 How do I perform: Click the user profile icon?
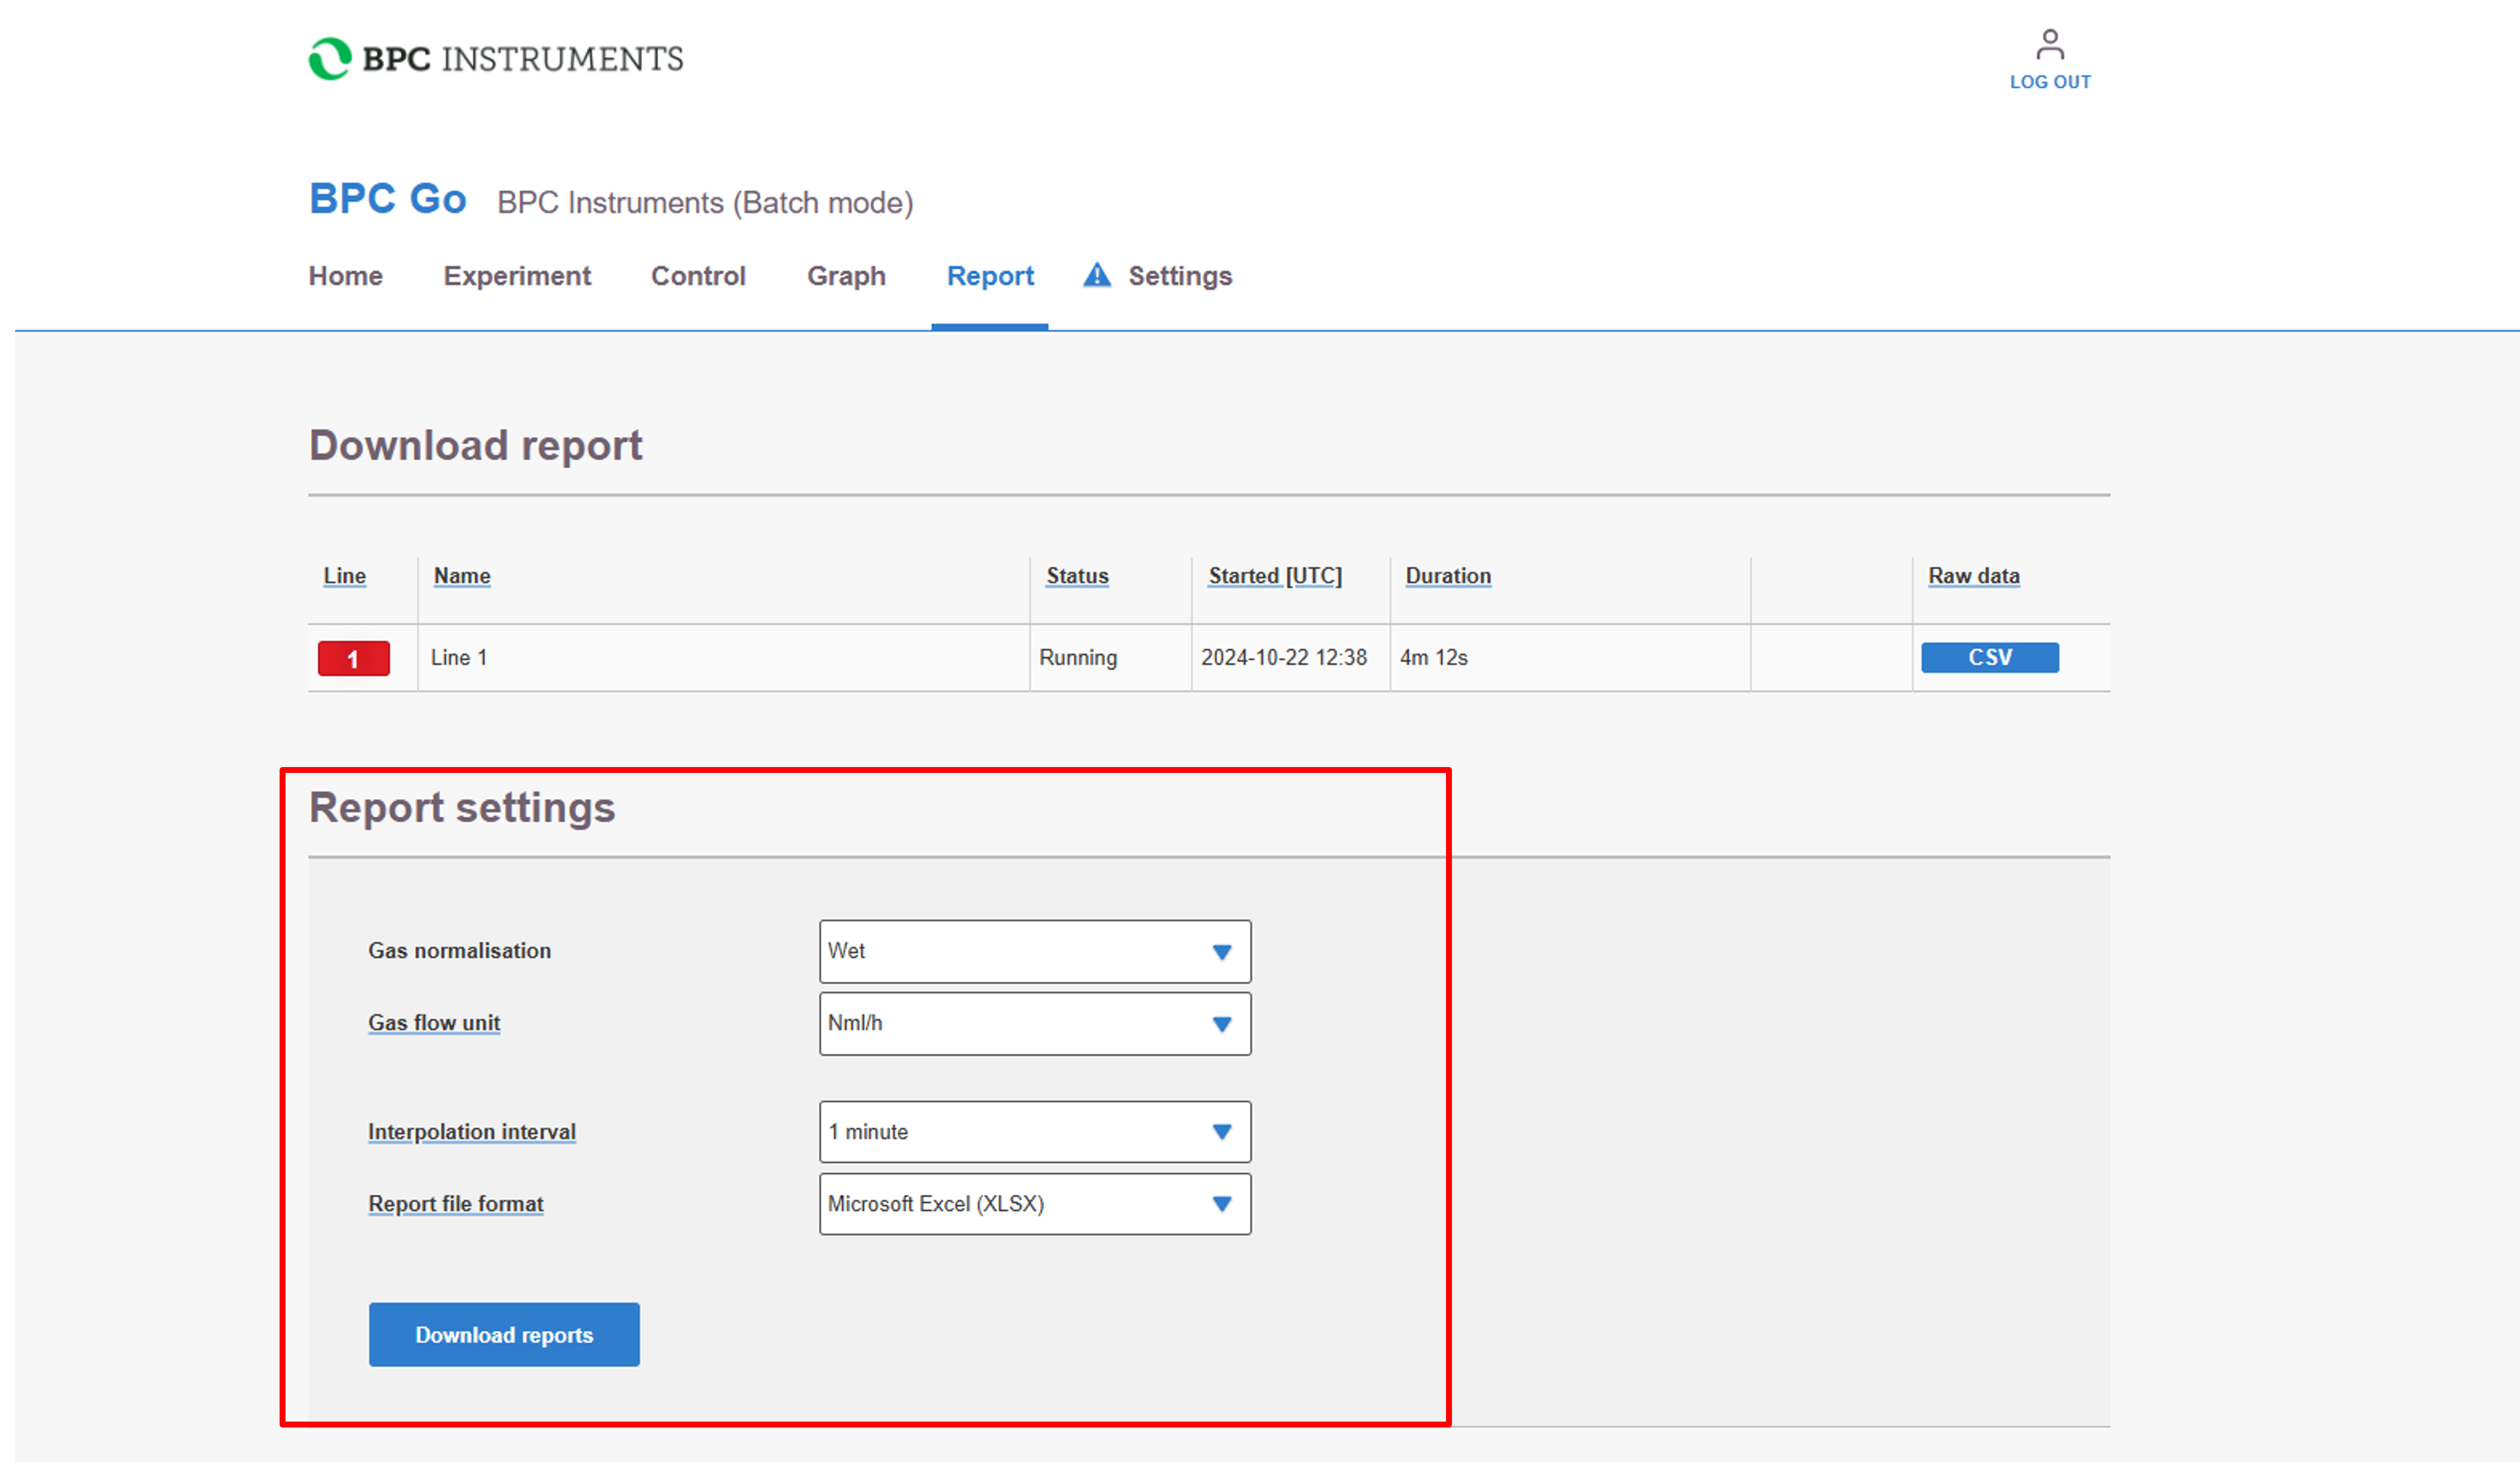pyautogui.click(x=2050, y=44)
